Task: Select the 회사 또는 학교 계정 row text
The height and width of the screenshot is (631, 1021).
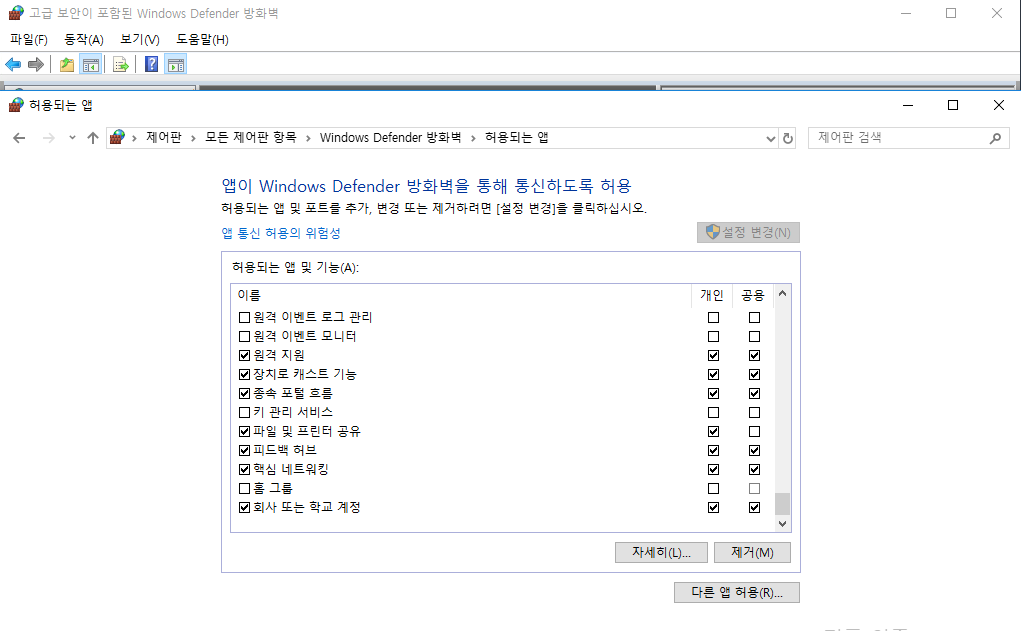Action: (x=307, y=507)
